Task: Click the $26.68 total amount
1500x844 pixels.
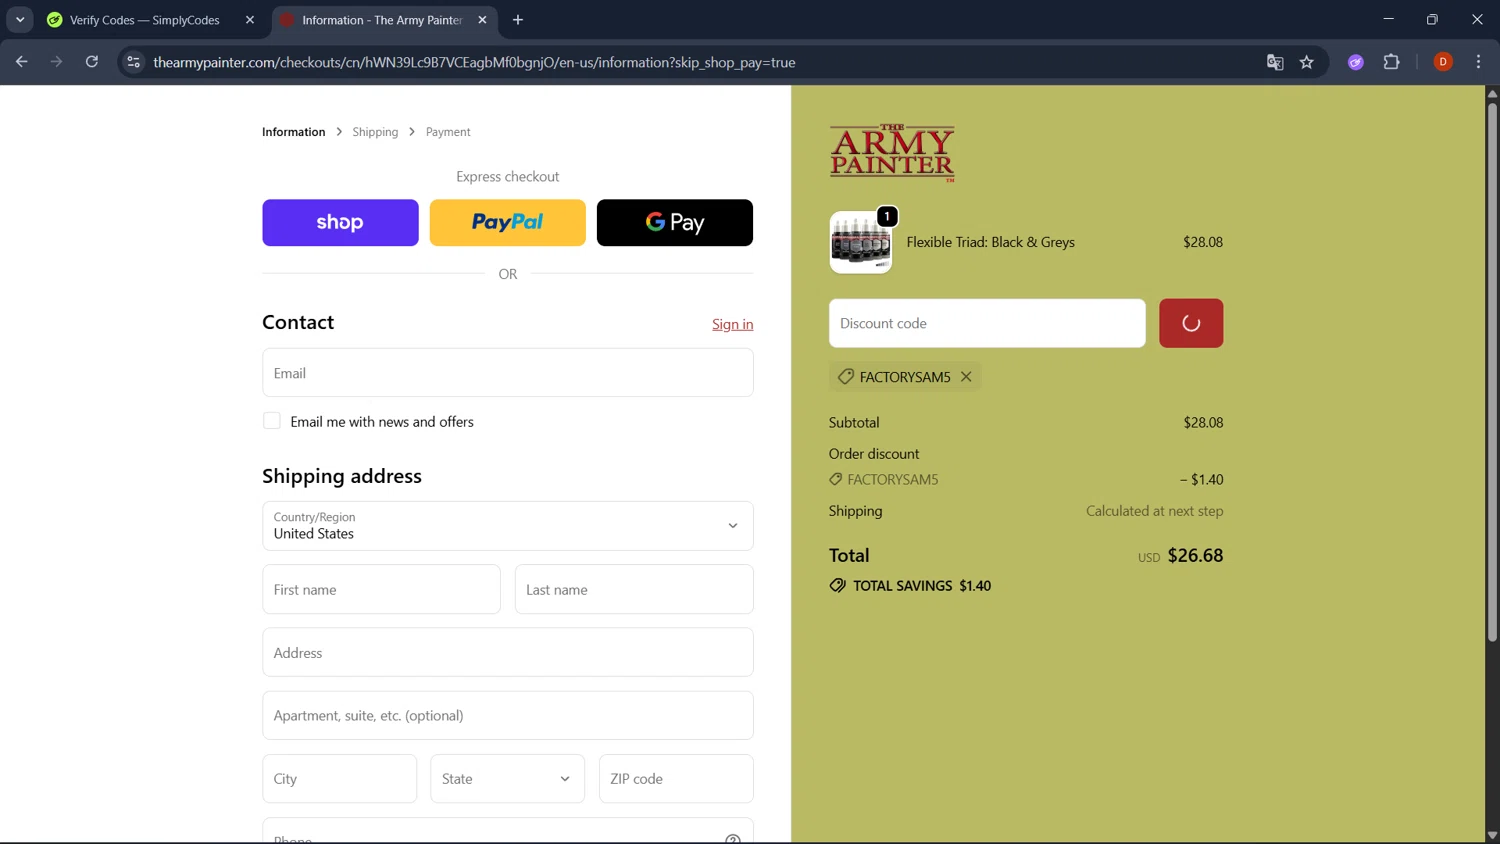Action: point(1195,555)
